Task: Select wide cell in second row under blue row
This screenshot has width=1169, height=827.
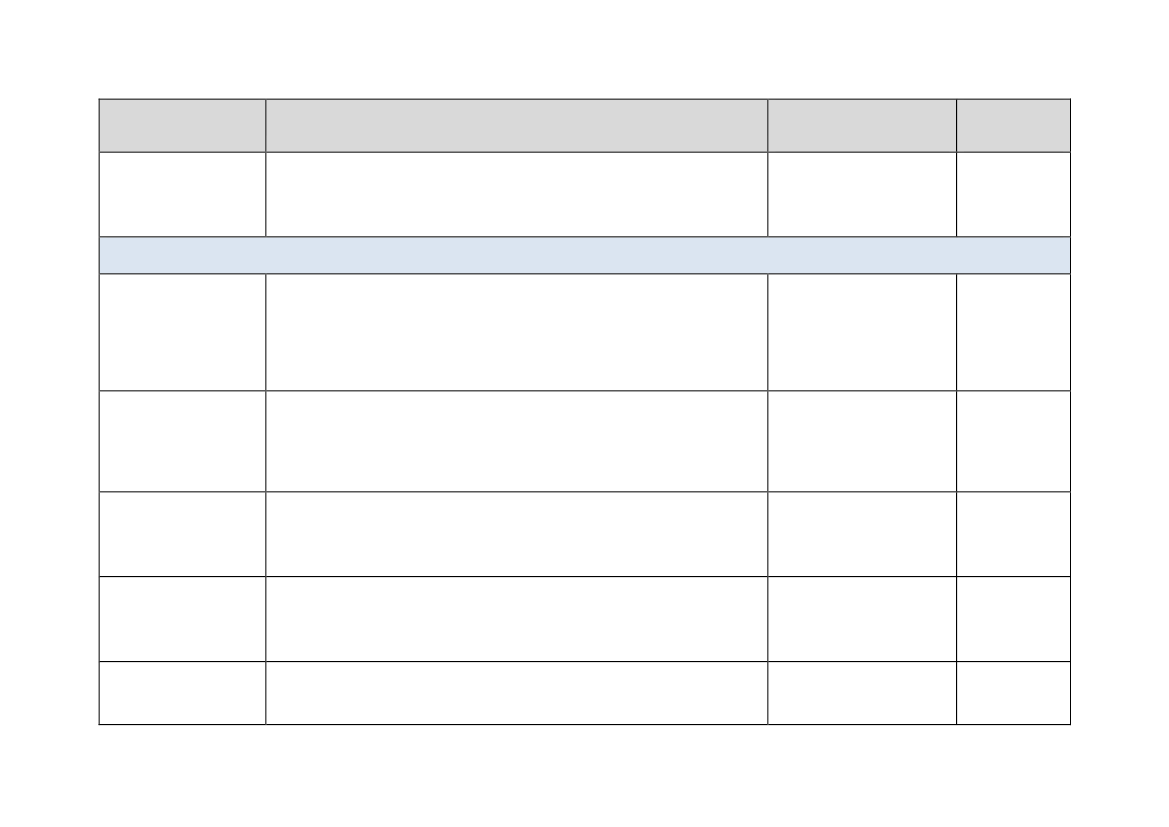Action: (x=517, y=441)
